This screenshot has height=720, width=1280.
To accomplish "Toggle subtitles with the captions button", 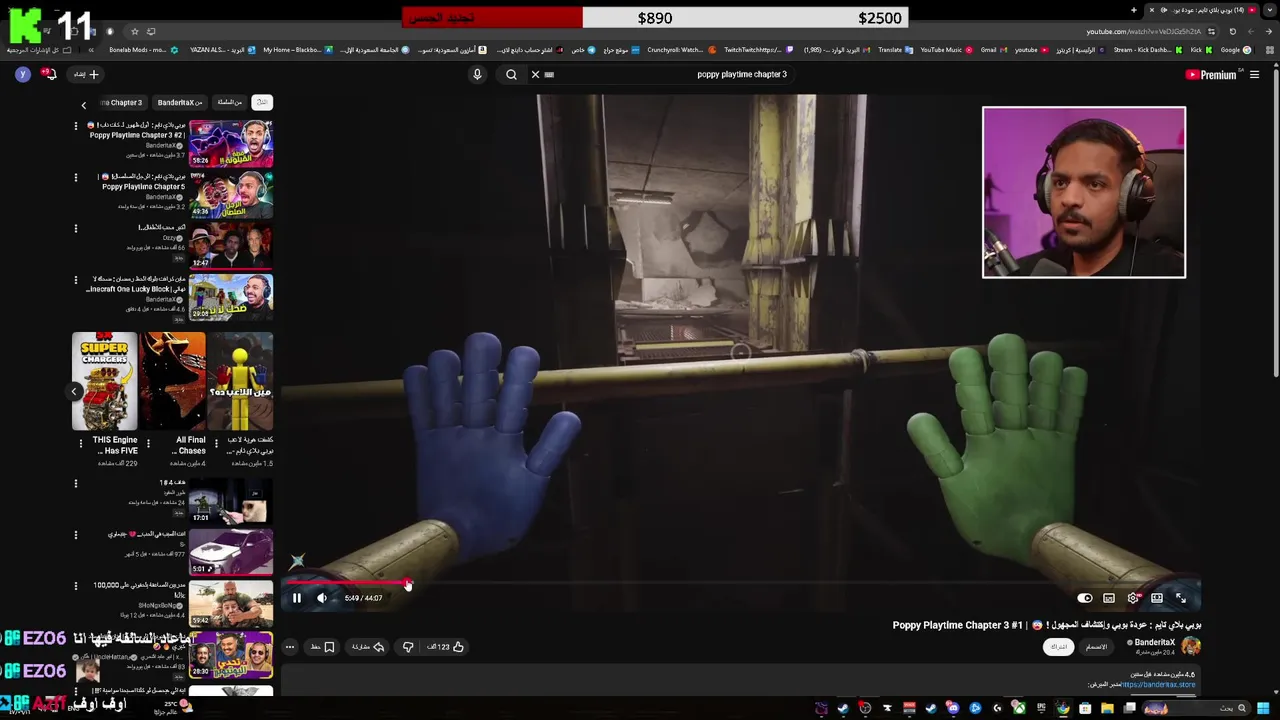I will [x=1109, y=598].
